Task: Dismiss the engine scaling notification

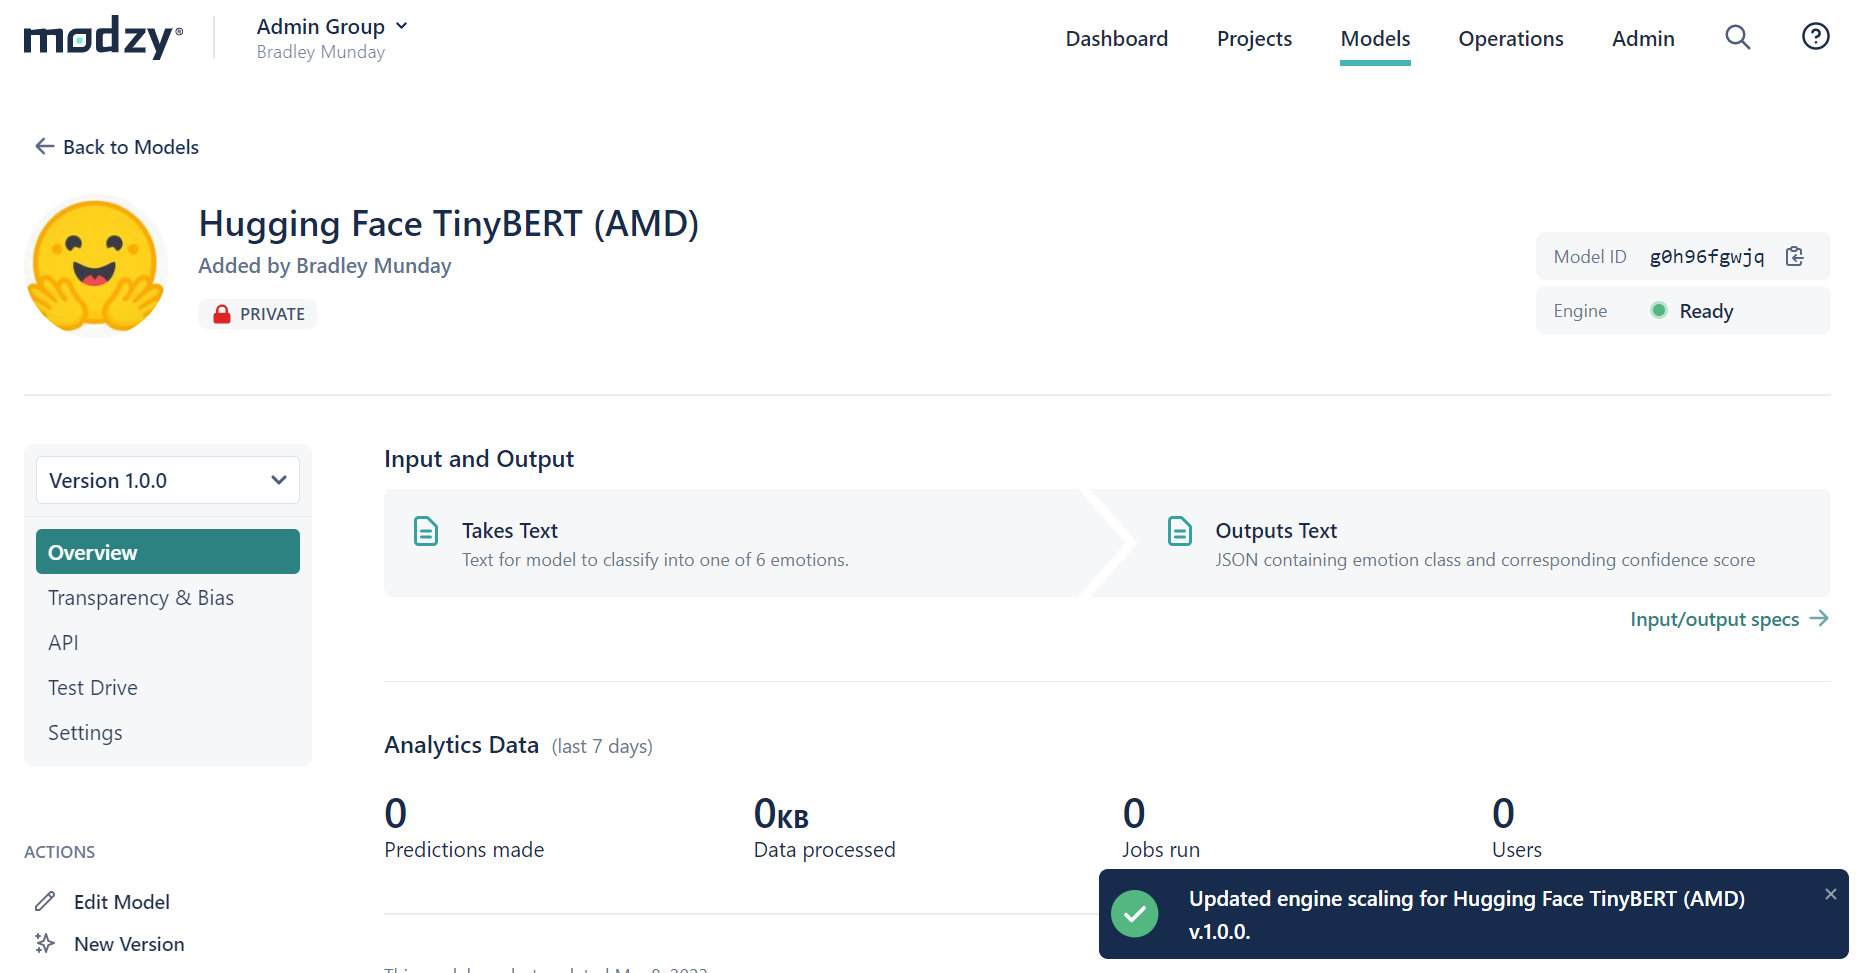Action: point(1830,894)
